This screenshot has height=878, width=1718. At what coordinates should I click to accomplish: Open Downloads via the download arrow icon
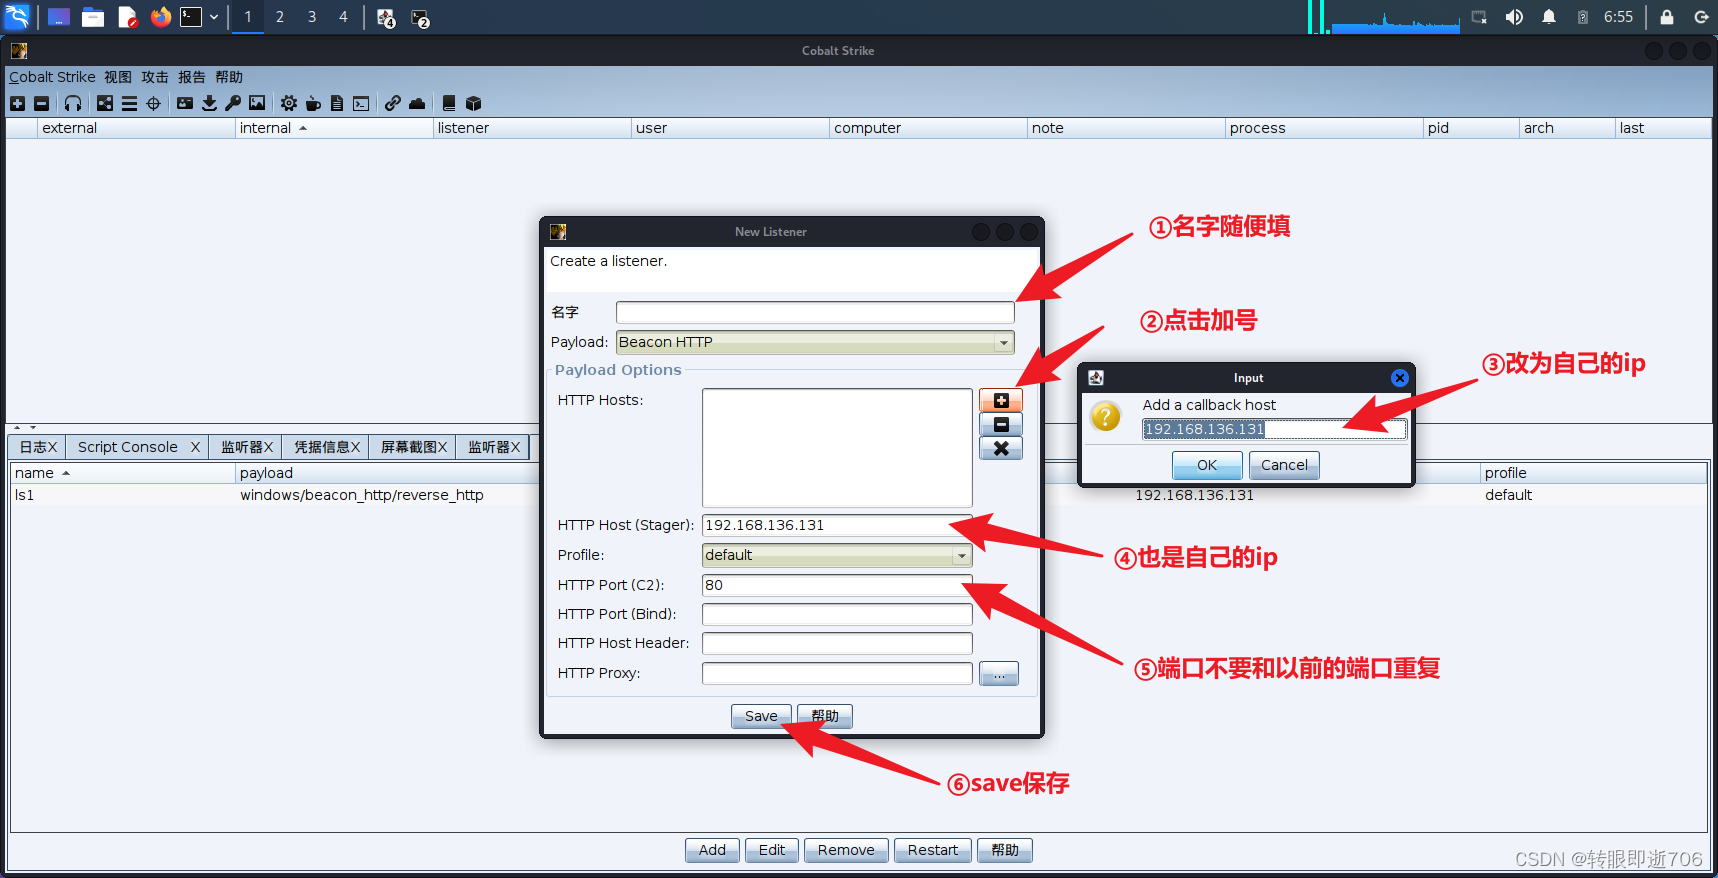pyautogui.click(x=209, y=103)
